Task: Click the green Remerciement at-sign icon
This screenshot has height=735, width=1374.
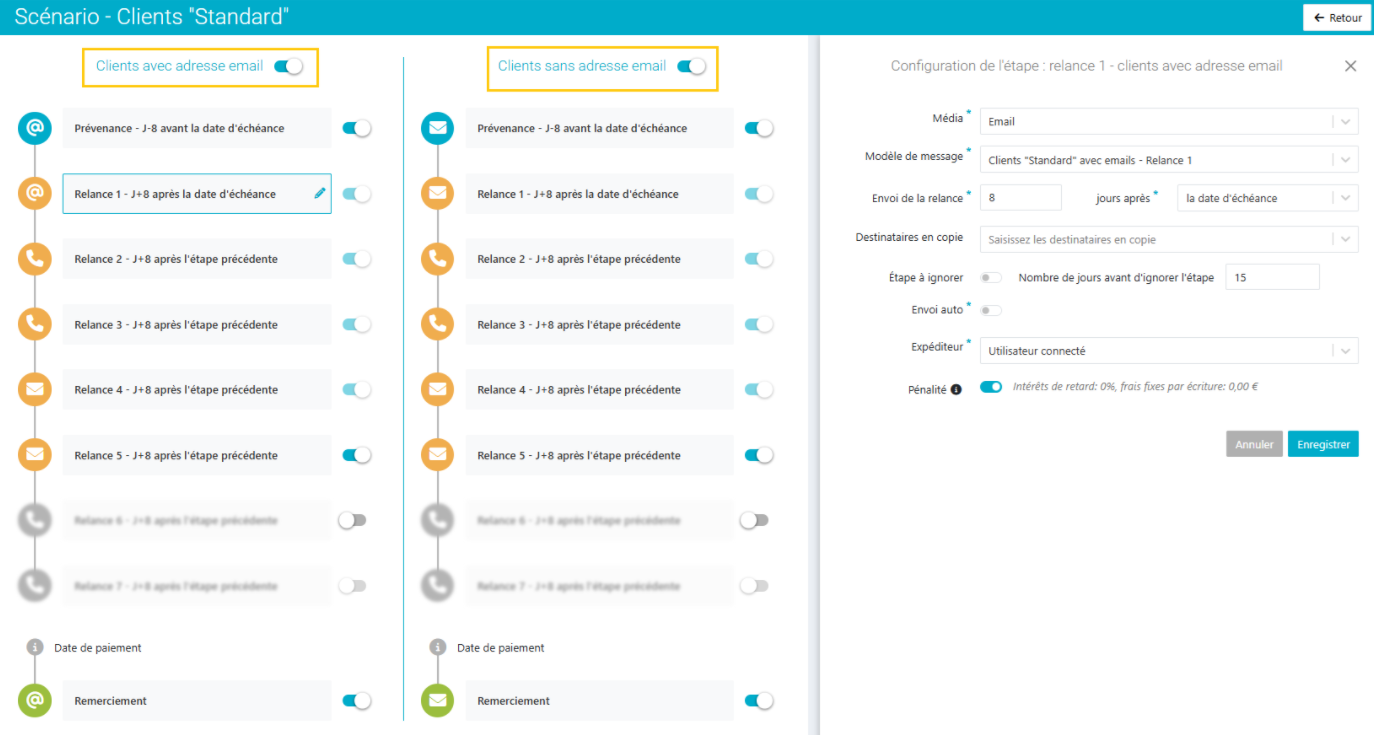Action: point(35,701)
